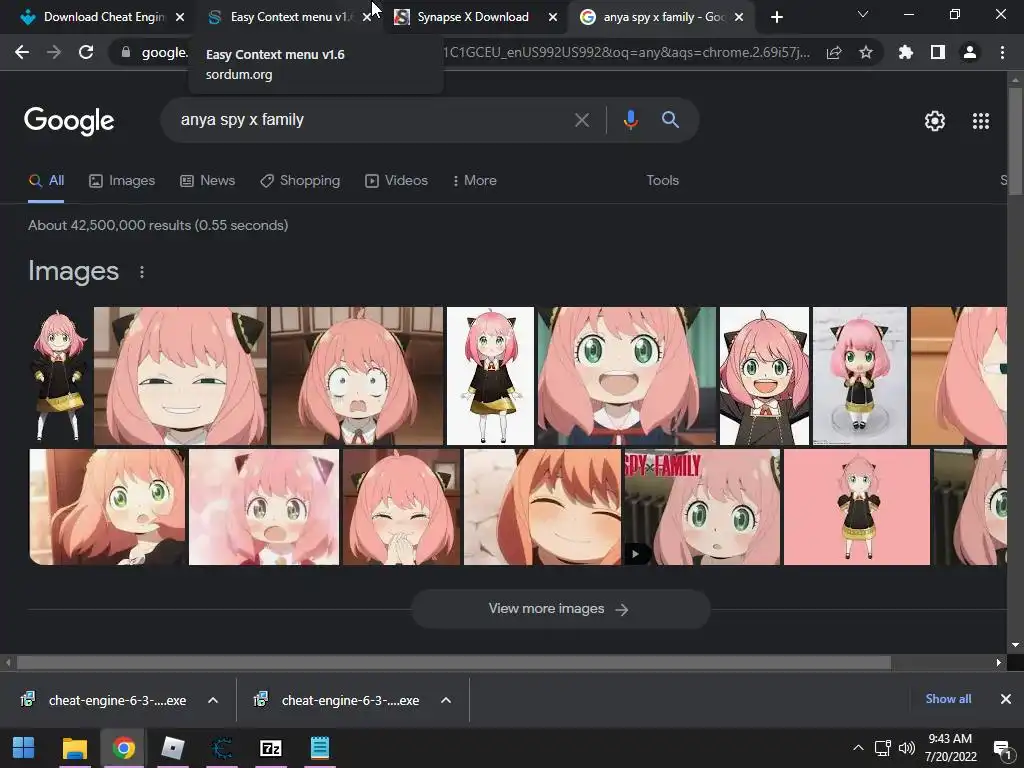Click the horizontal page scrollbar
Viewport: 1024px width, 768px height.
click(454, 663)
